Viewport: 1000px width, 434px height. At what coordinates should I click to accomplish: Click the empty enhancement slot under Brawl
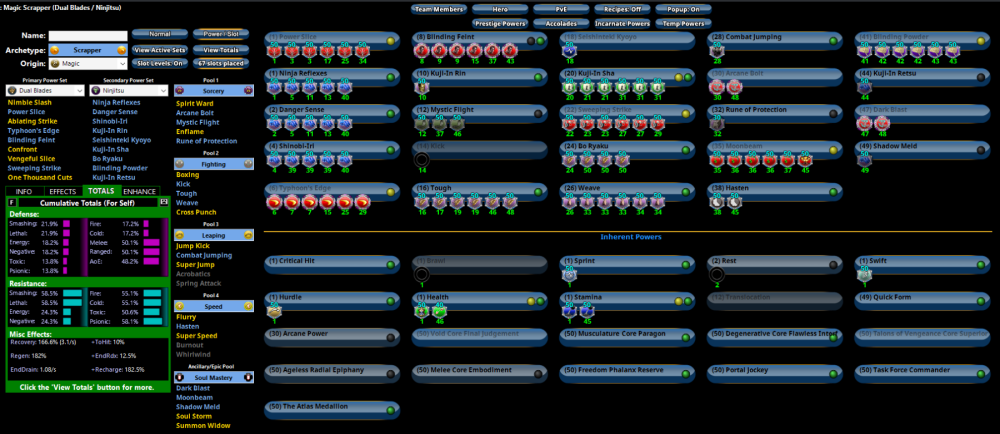tap(421, 273)
